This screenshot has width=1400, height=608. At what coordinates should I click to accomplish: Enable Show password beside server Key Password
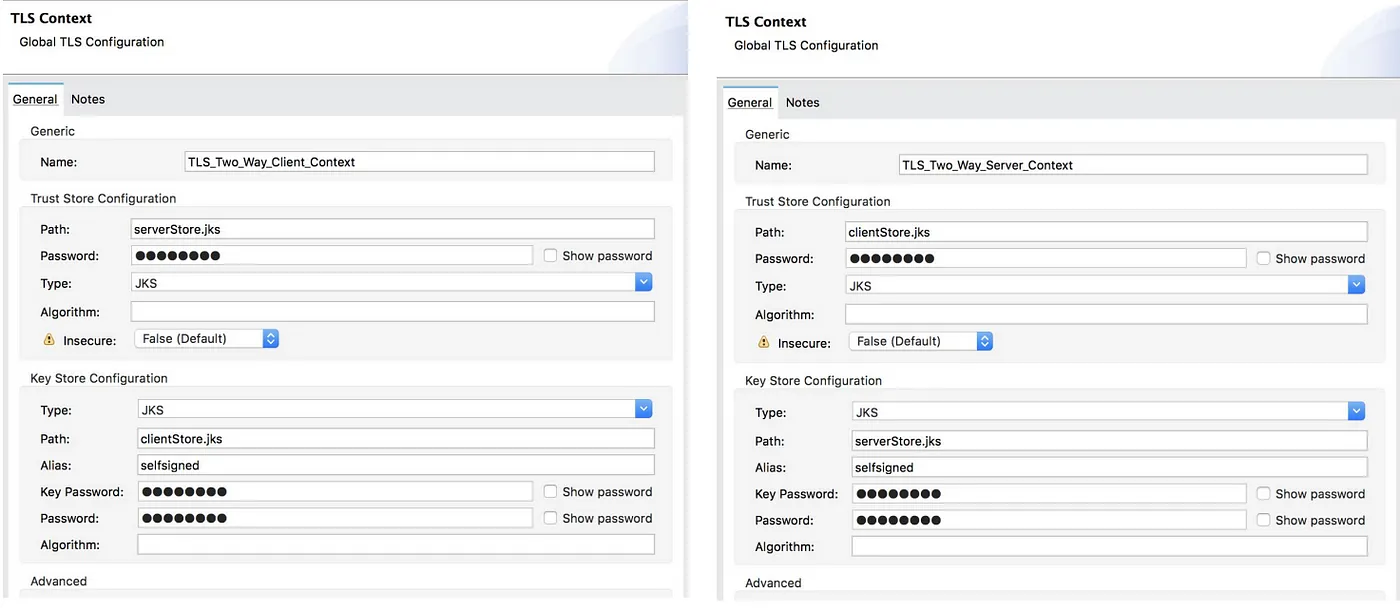point(1264,493)
